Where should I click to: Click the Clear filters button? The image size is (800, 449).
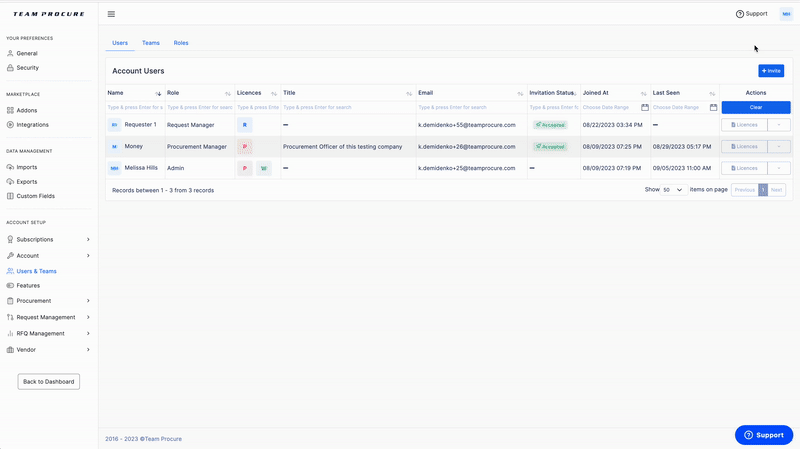[756, 108]
